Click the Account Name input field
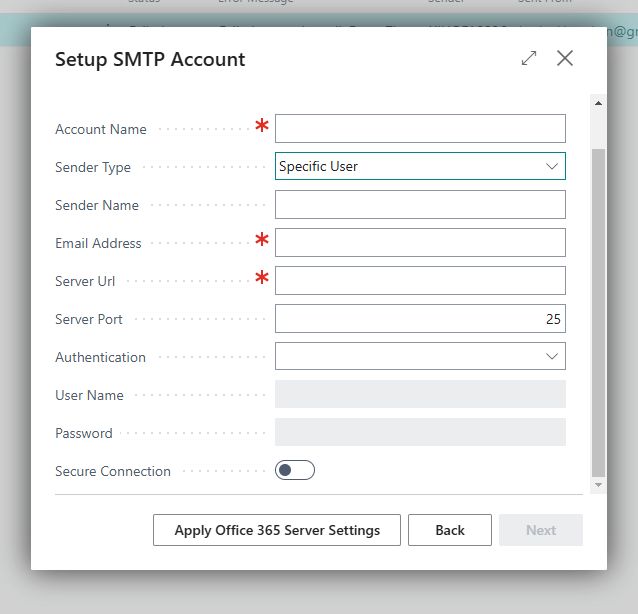Image resolution: width=638 pixels, height=614 pixels. coord(420,129)
